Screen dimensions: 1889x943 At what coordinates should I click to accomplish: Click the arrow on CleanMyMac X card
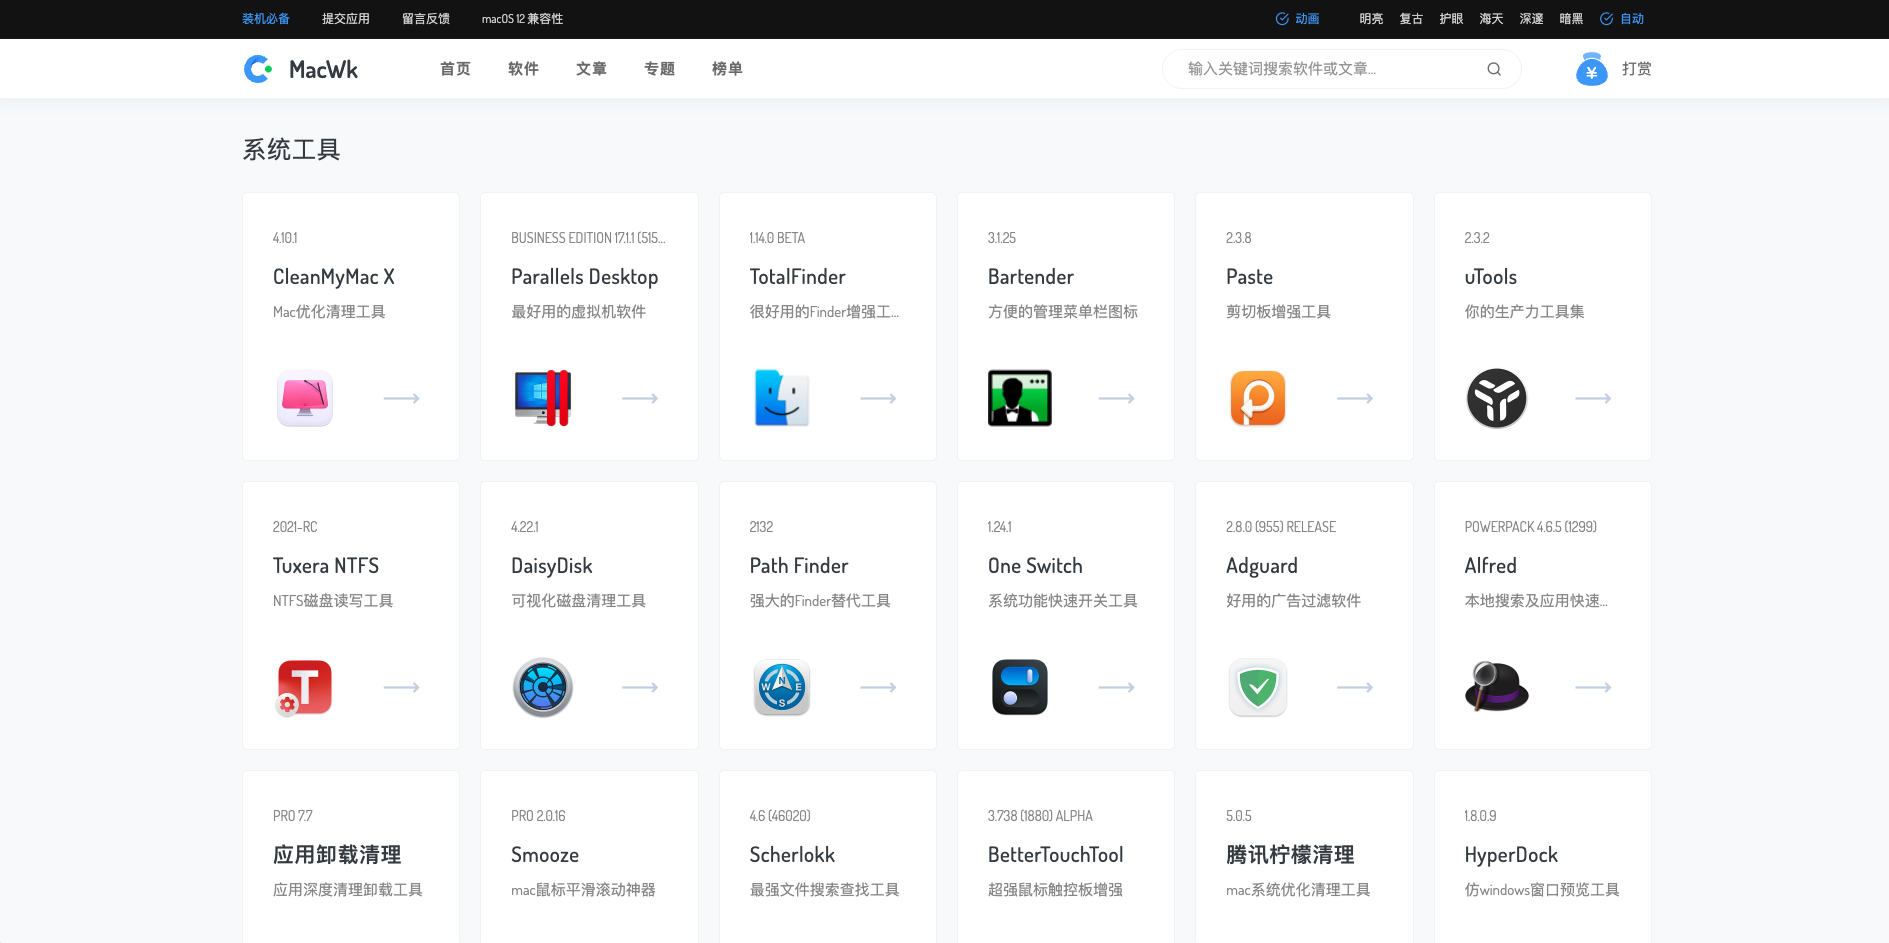coord(401,398)
